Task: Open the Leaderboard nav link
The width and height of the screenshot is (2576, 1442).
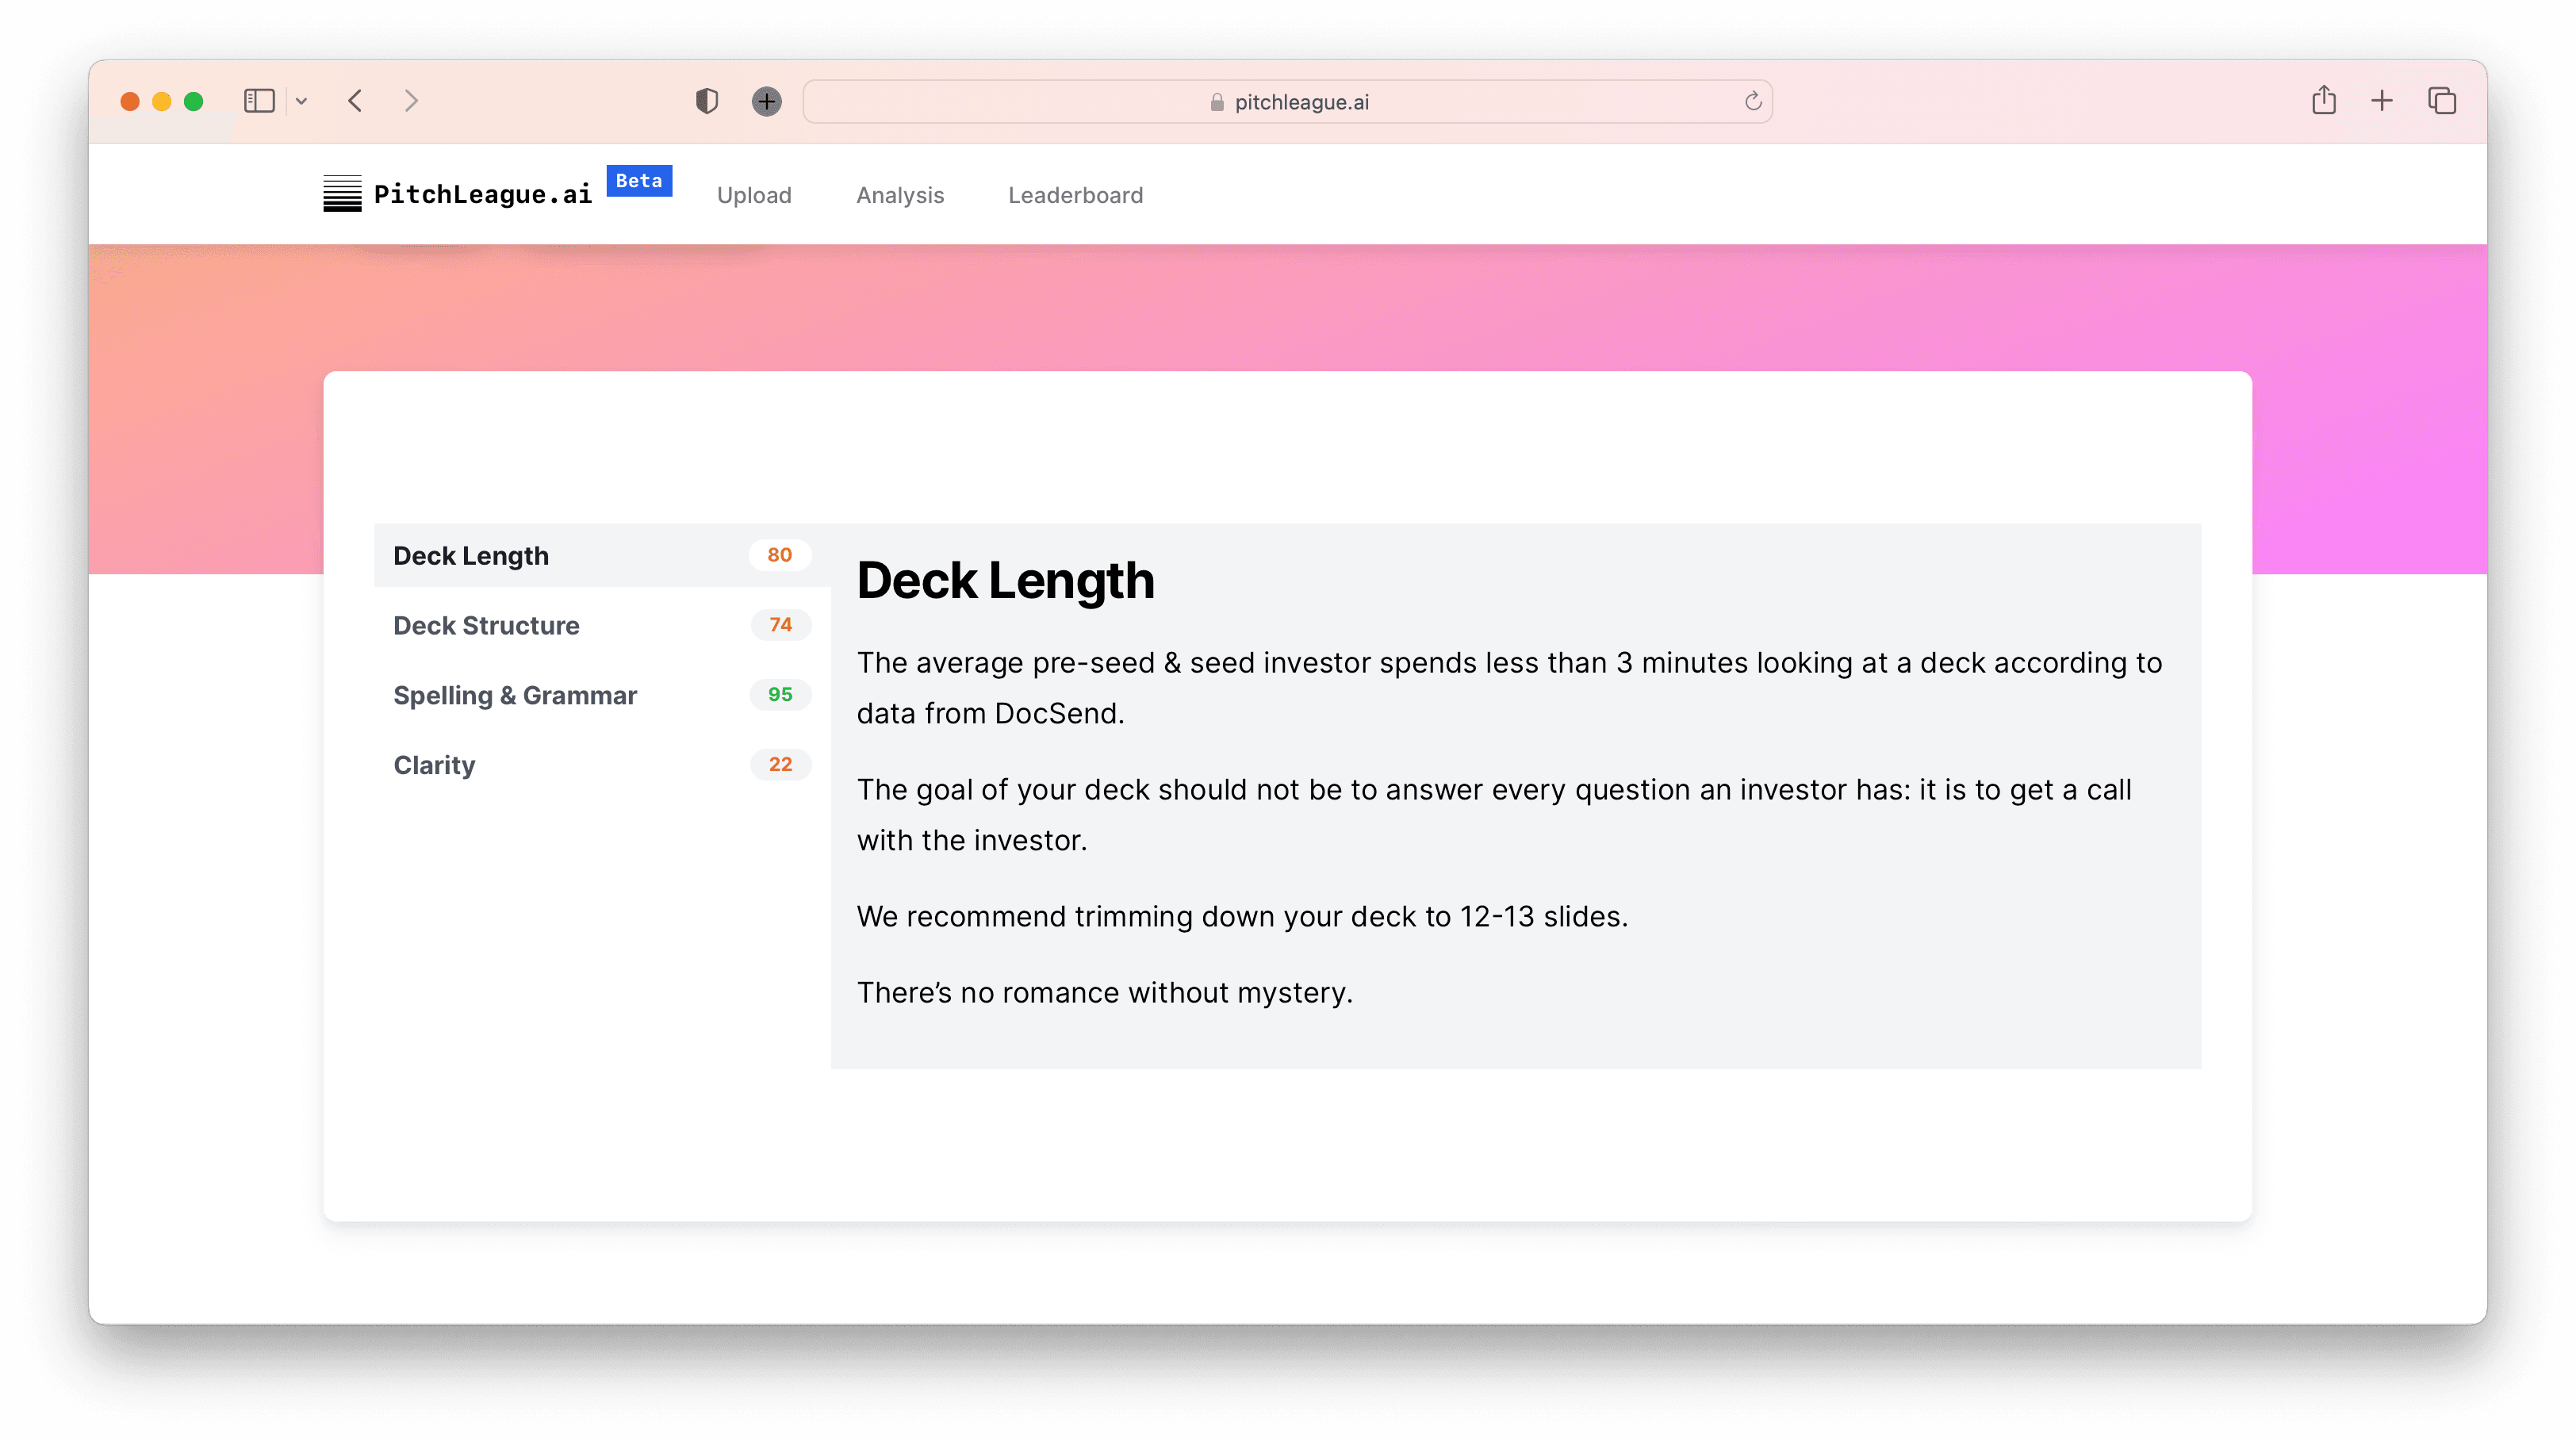Action: (x=1075, y=195)
